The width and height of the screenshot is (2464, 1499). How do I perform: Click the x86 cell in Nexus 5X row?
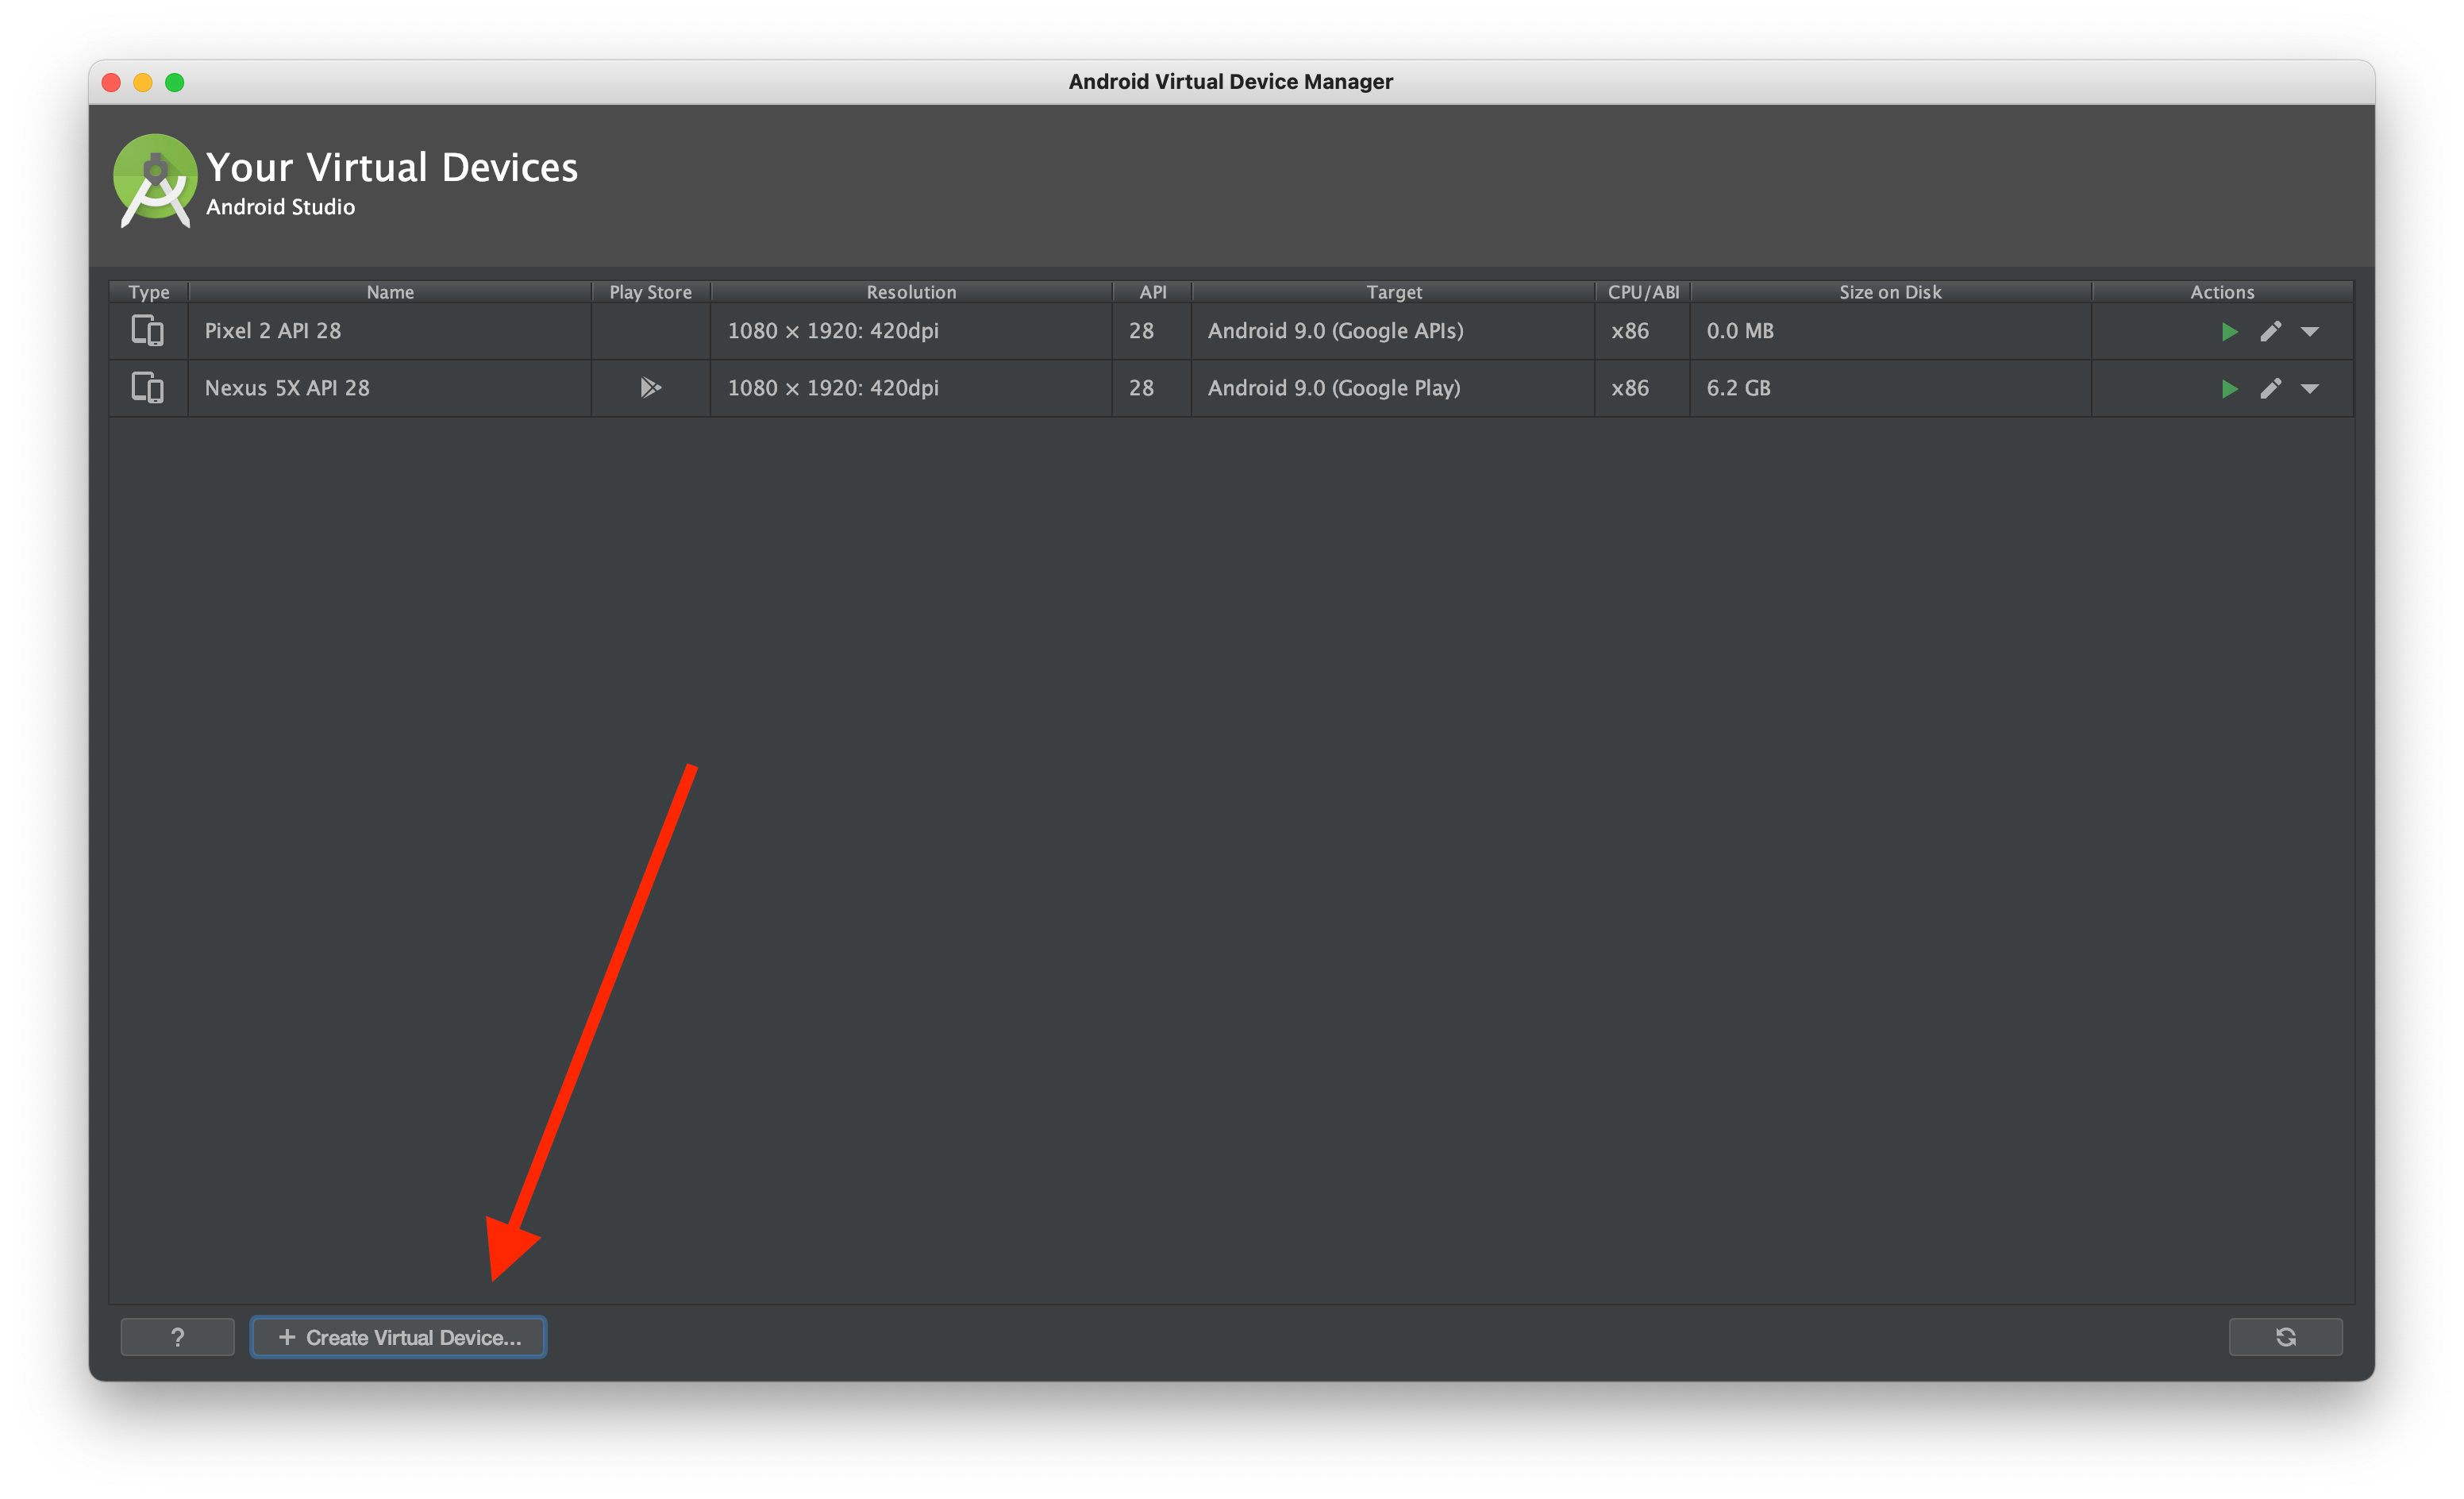coord(1643,388)
